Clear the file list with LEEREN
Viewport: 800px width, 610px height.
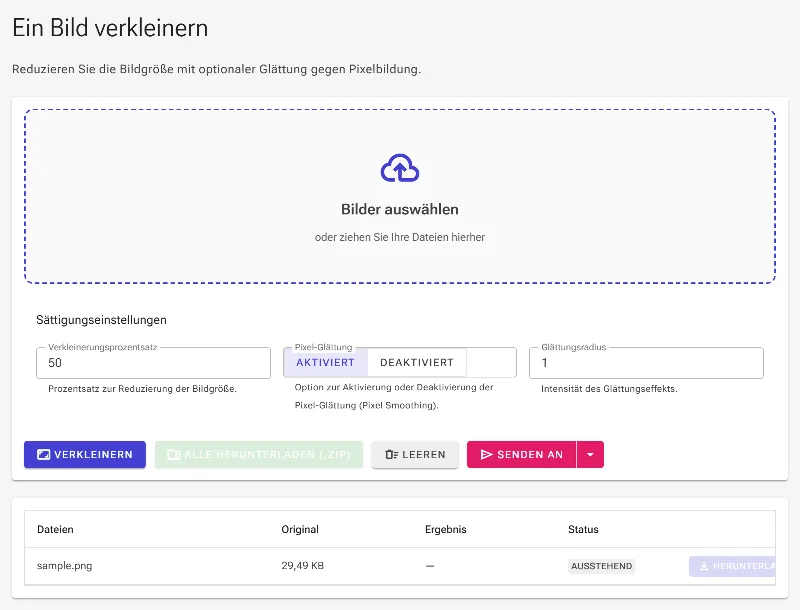click(x=415, y=454)
